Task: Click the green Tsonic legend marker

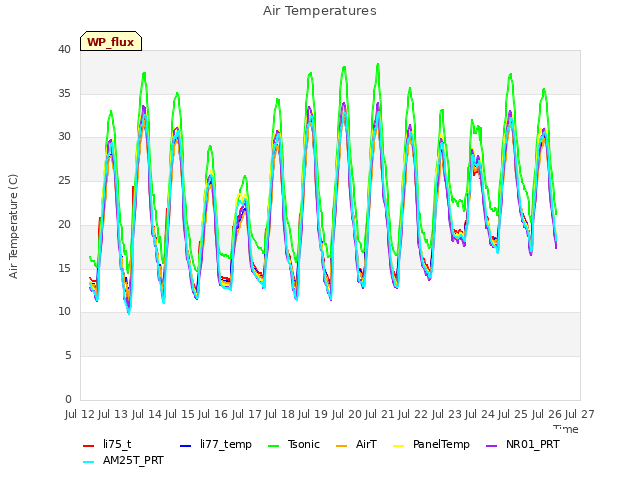Action: coord(274,445)
